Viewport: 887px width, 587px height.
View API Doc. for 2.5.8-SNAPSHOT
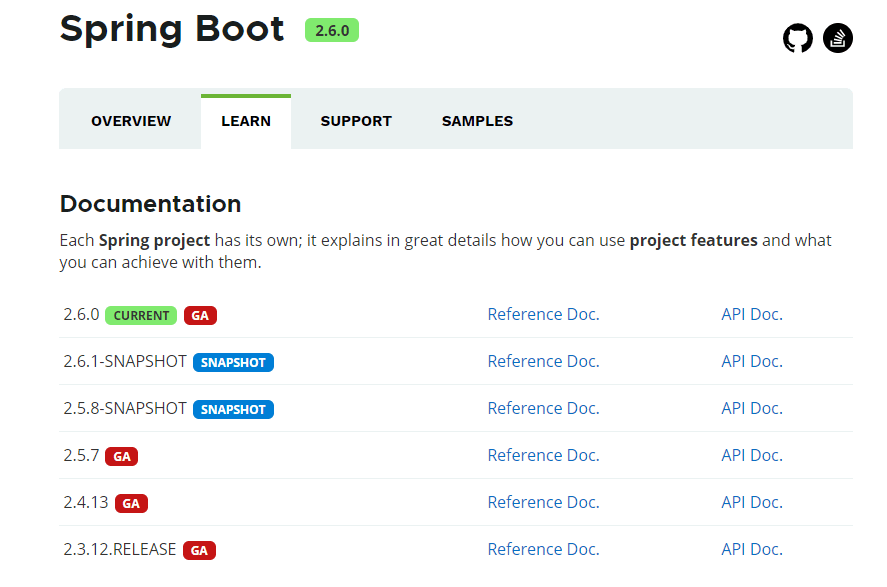(752, 408)
